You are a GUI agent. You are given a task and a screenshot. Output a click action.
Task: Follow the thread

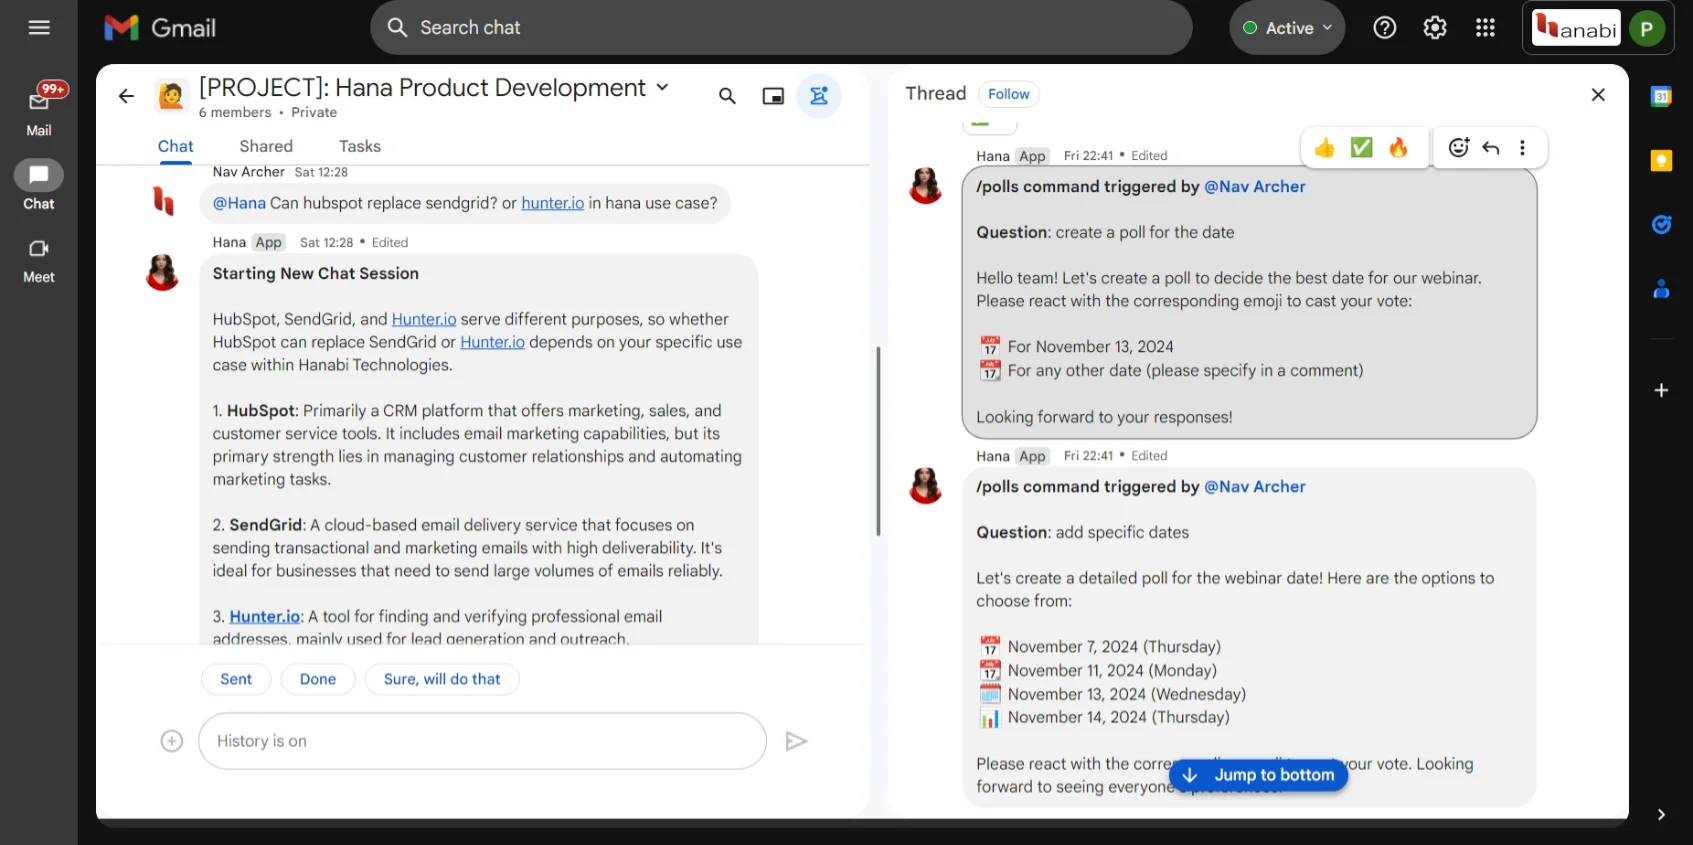click(x=1008, y=94)
